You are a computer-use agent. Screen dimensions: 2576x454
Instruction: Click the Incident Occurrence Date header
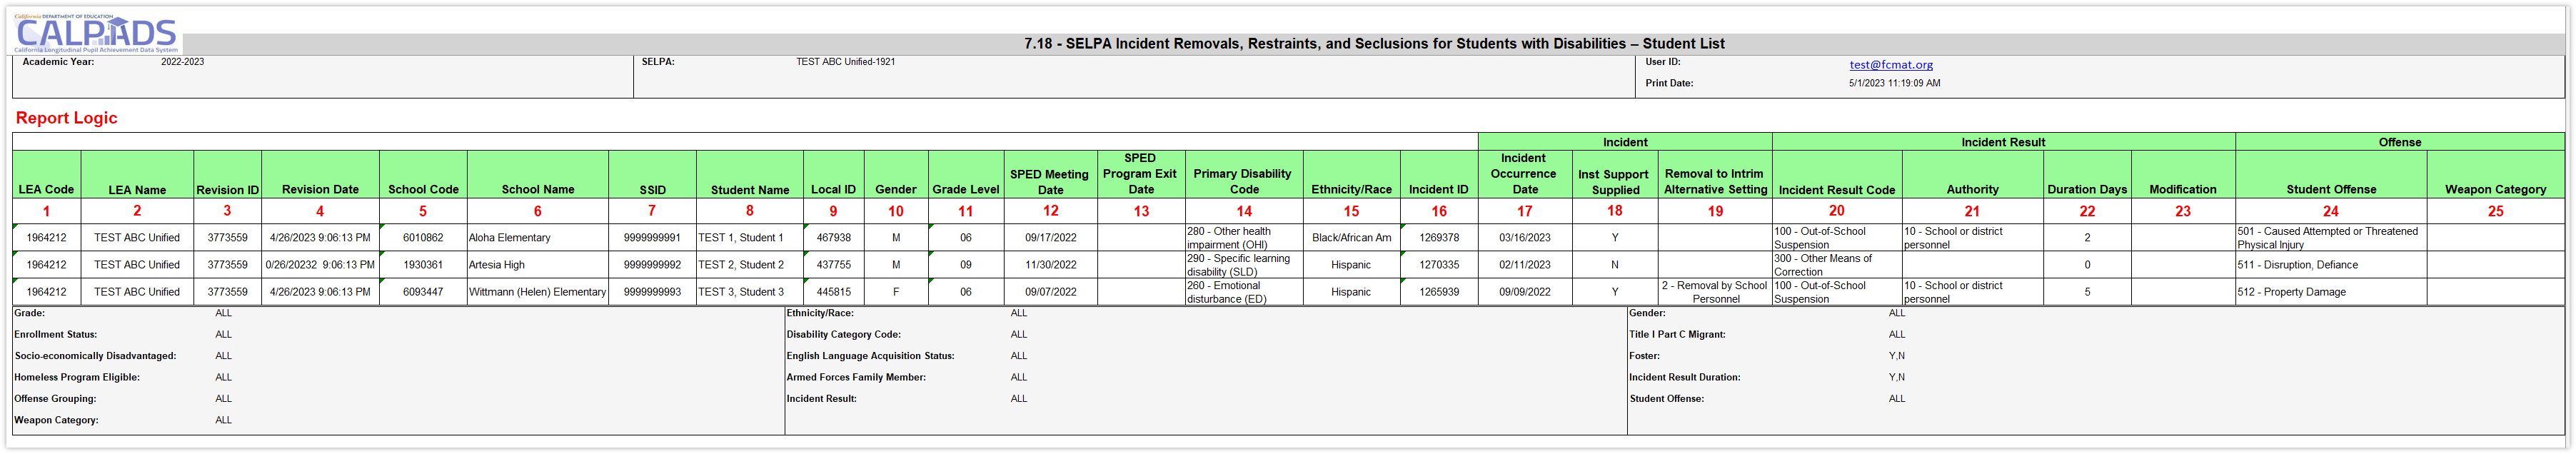(1524, 174)
